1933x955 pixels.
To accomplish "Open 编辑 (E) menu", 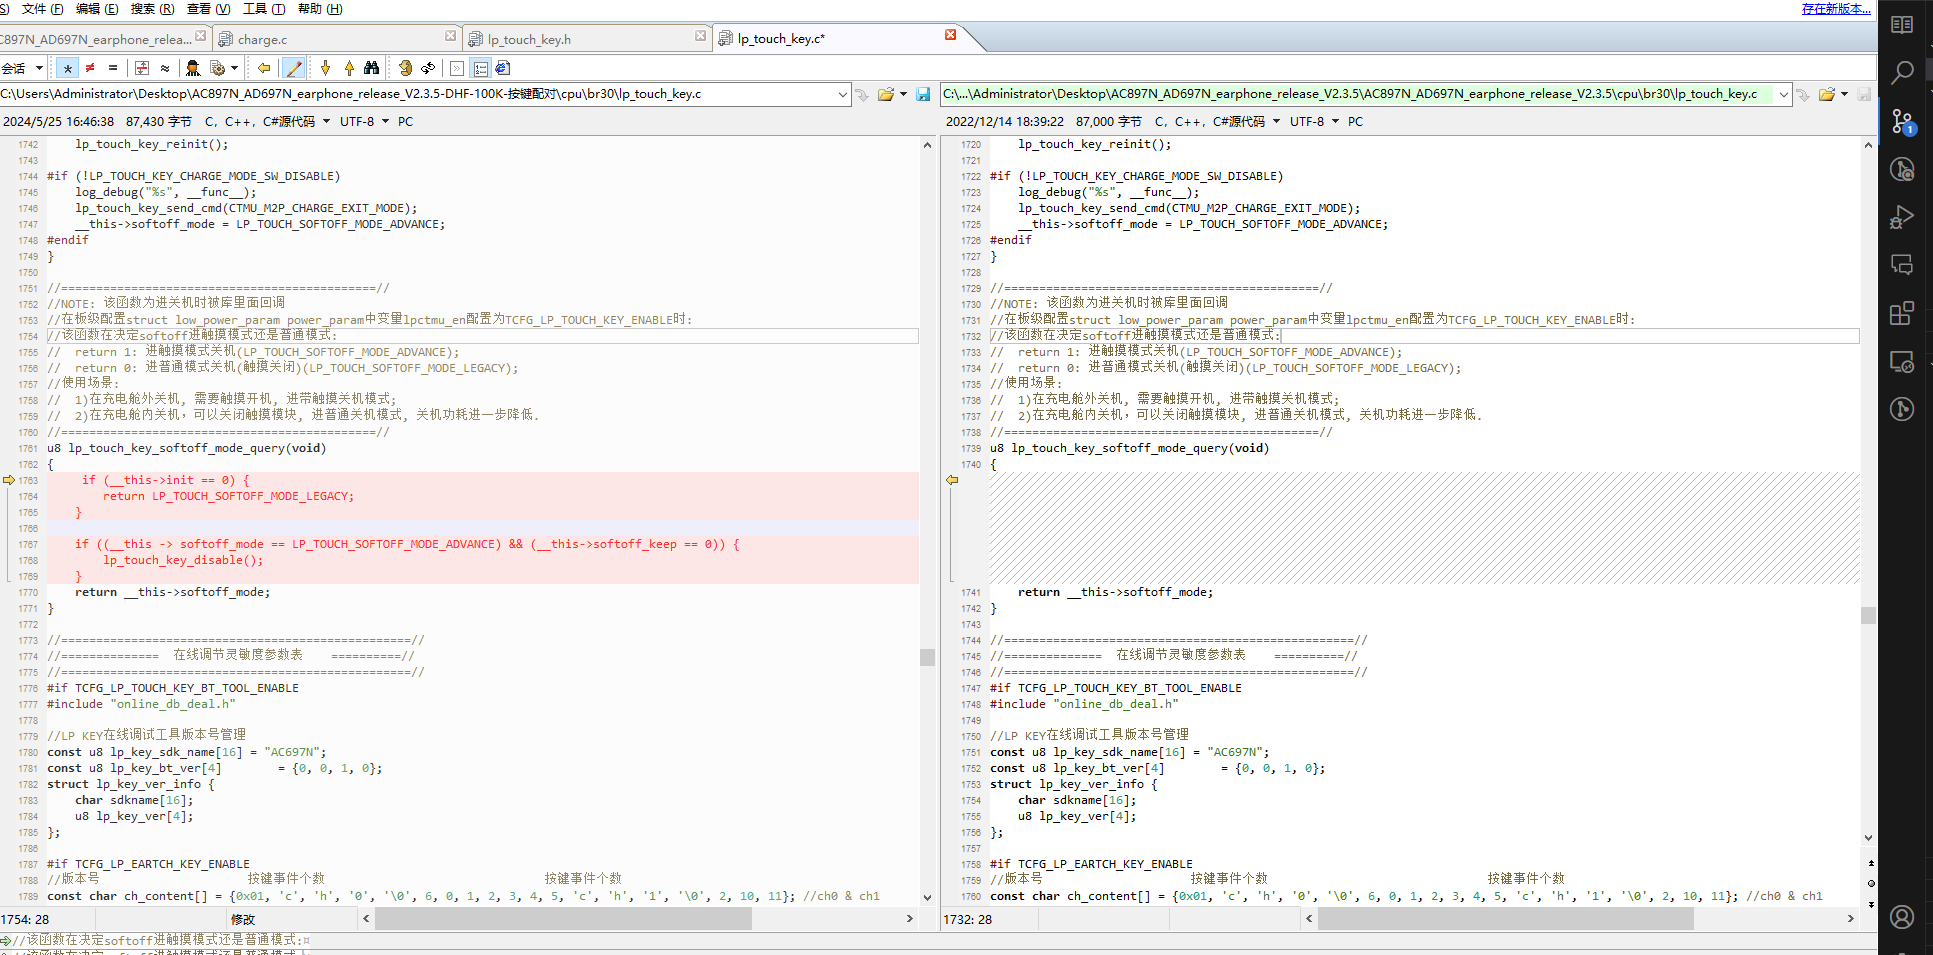I will (97, 9).
